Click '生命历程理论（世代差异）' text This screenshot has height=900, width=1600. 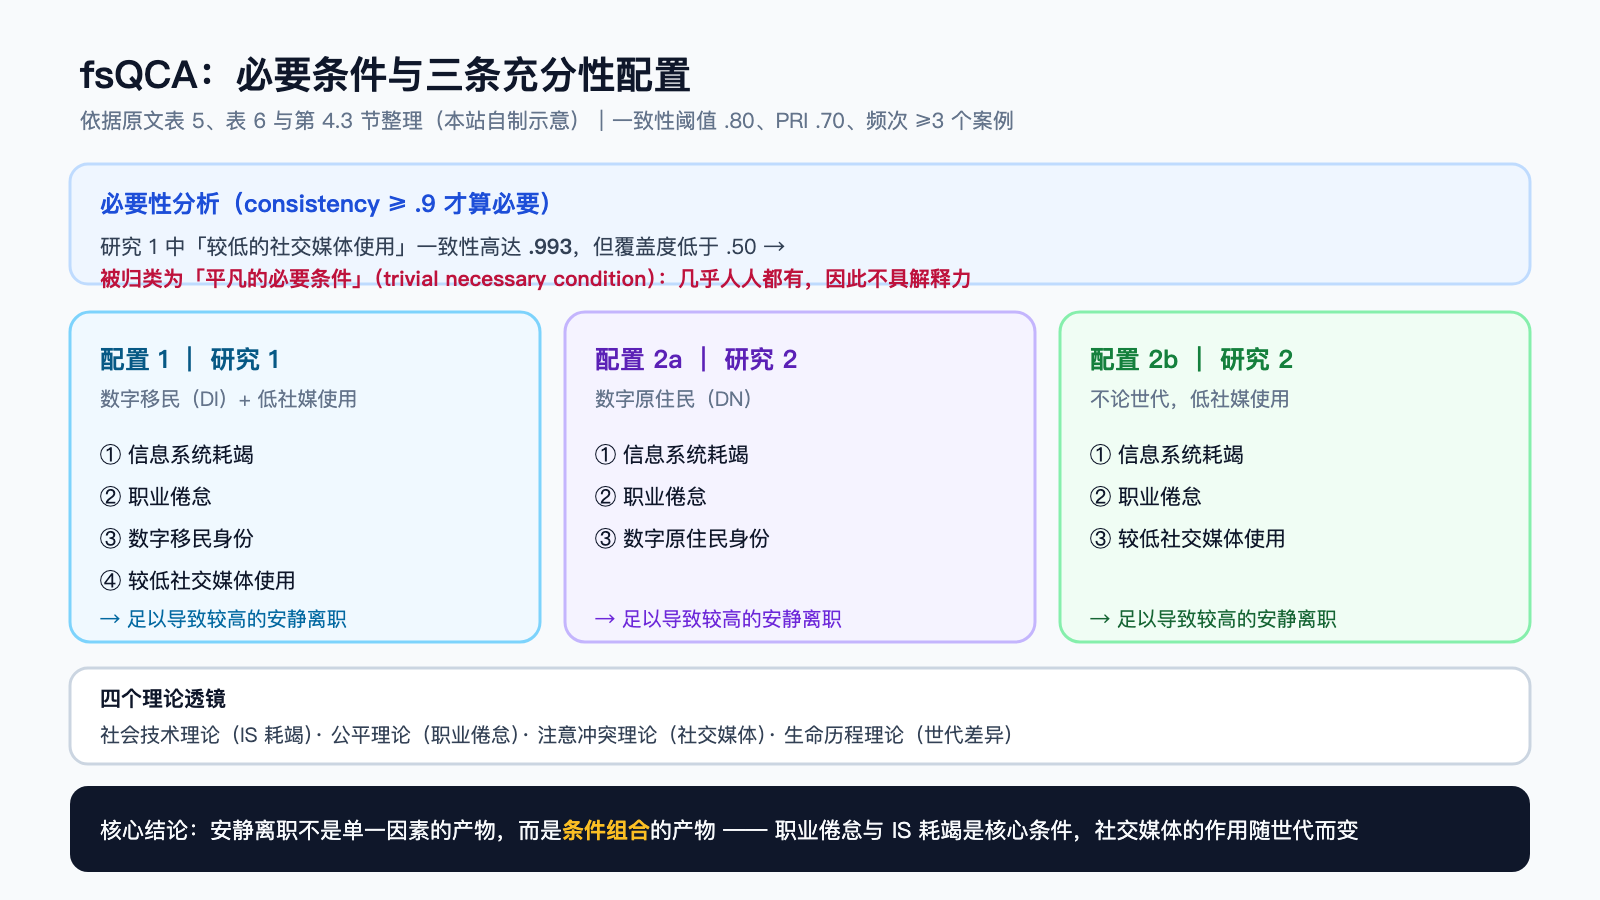(x=901, y=735)
